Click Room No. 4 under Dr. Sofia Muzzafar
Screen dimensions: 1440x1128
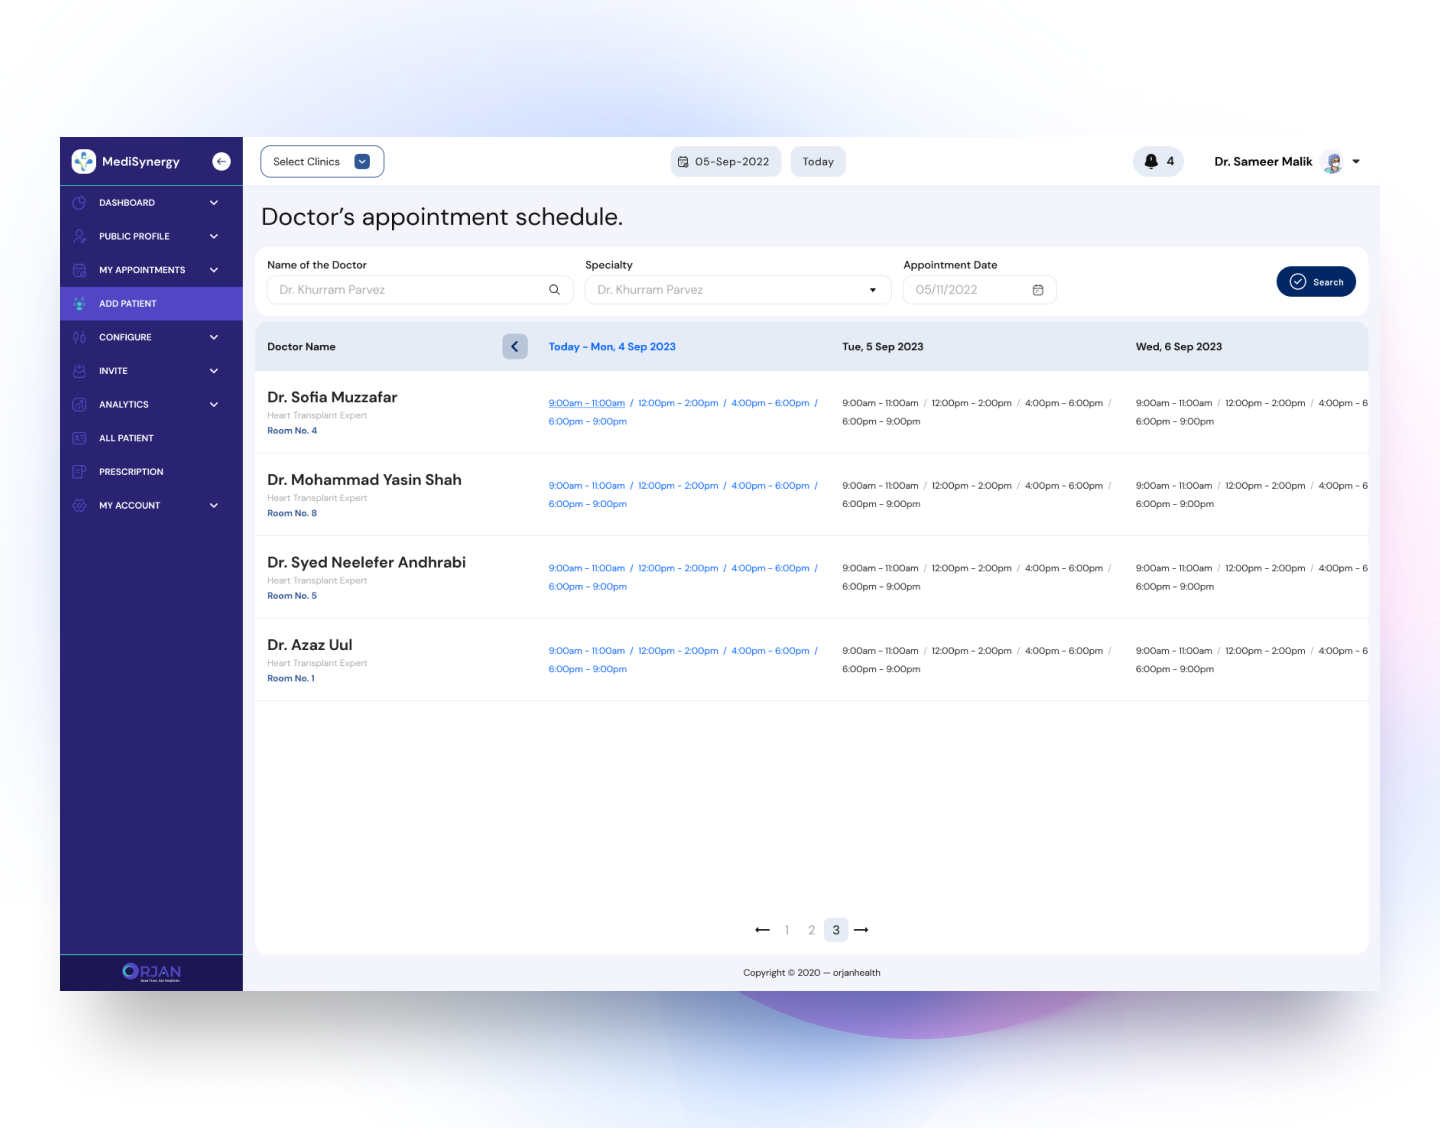292,431
